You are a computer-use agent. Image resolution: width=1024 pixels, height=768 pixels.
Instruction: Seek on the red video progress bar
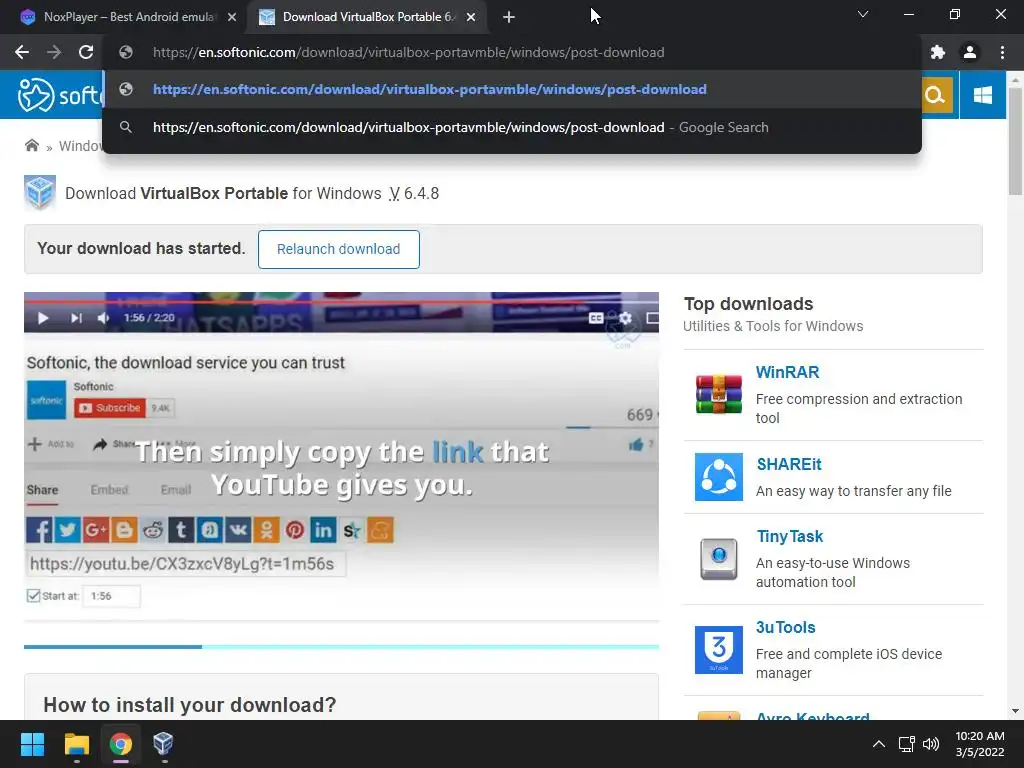(341, 302)
